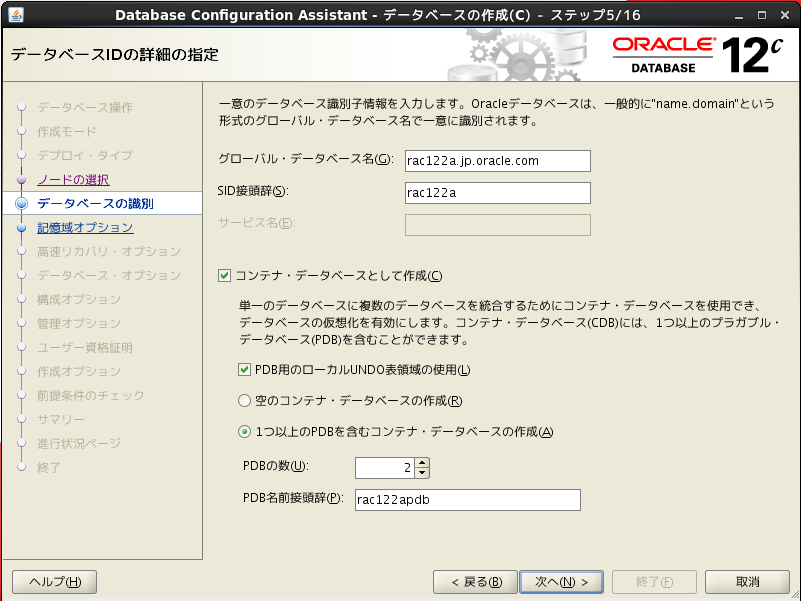The image size is (801, 601).
Task: Click the PDBの数(U) label
Action: click(x=276, y=466)
